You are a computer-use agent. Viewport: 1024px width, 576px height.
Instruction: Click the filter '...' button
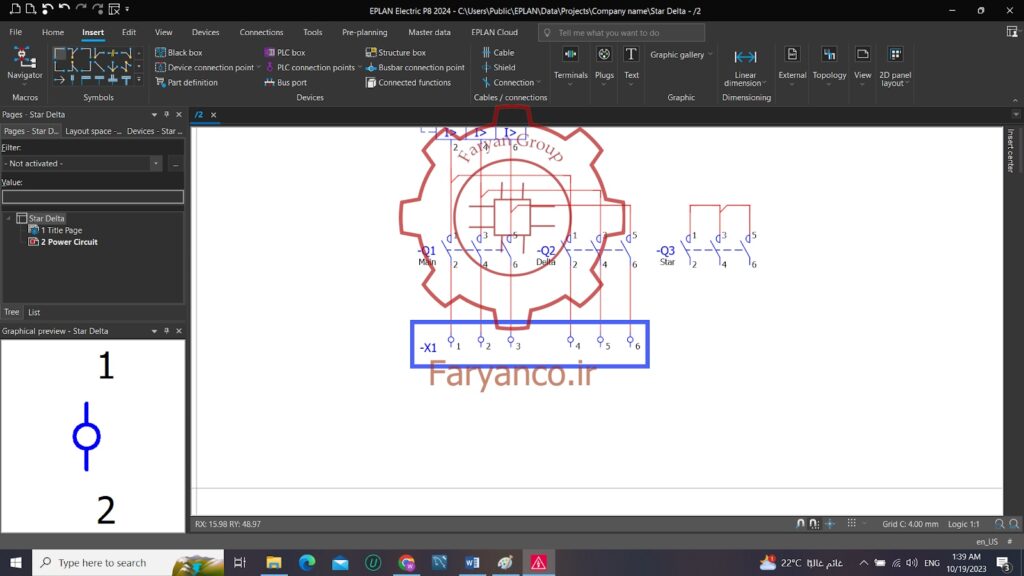click(x=176, y=164)
